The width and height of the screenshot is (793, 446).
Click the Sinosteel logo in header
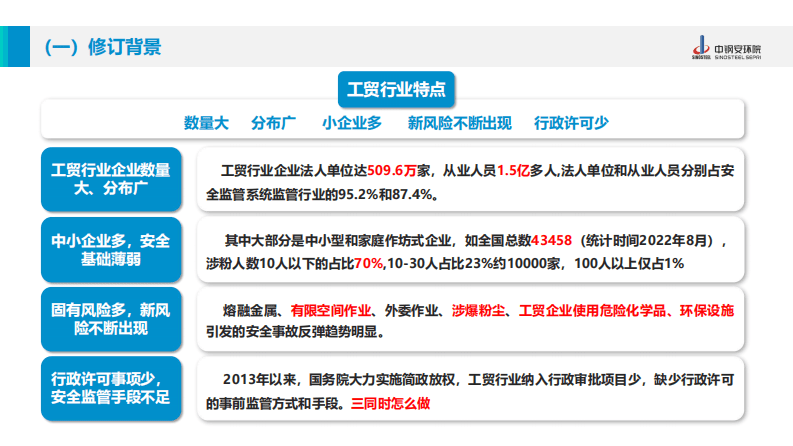coord(726,48)
